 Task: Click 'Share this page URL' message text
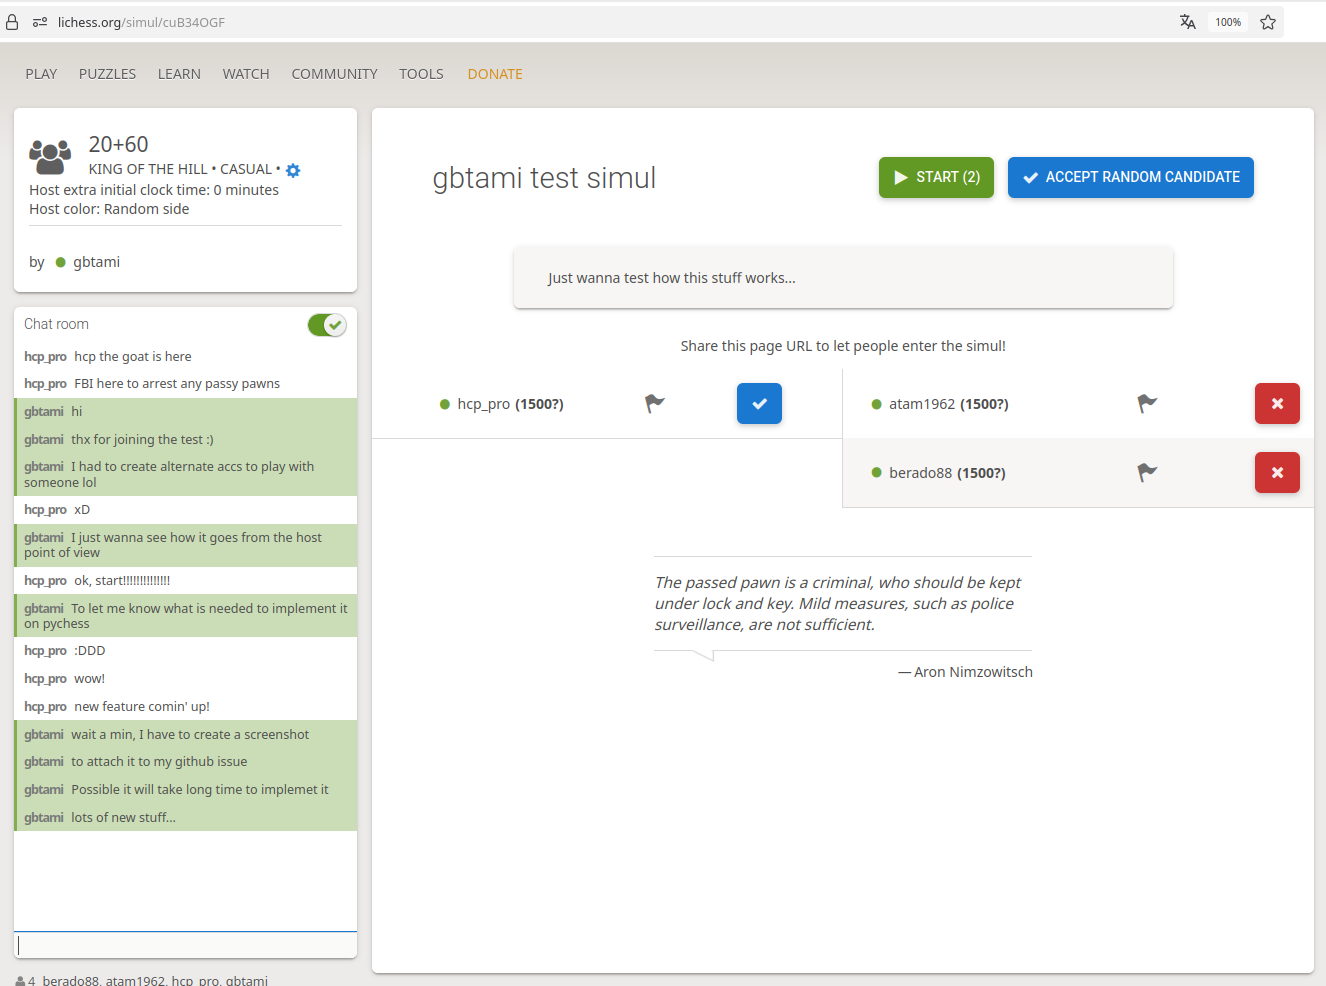[843, 346]
